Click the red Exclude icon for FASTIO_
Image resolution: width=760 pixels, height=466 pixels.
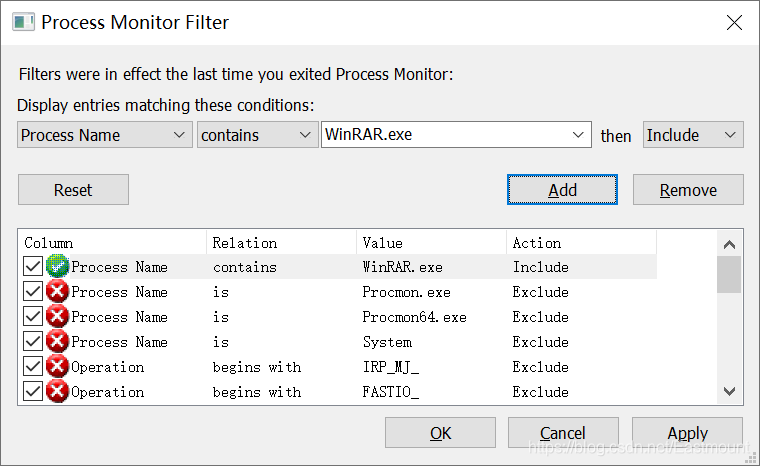point(57,392)
